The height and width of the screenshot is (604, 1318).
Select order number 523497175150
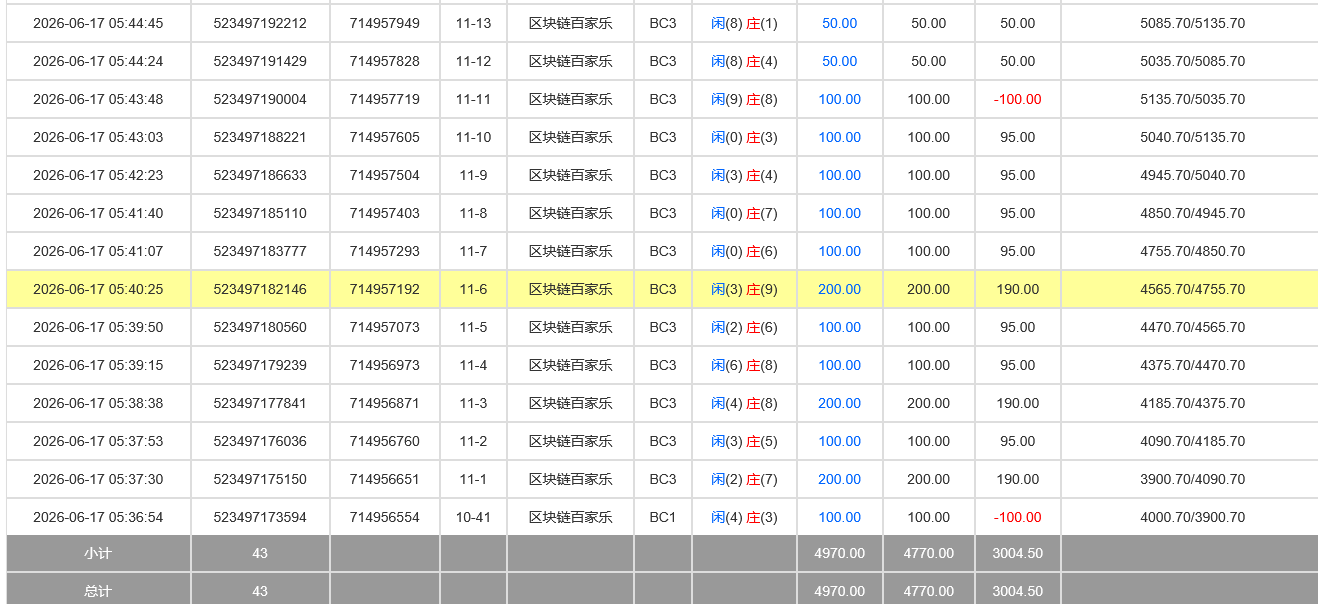point(260,479)
